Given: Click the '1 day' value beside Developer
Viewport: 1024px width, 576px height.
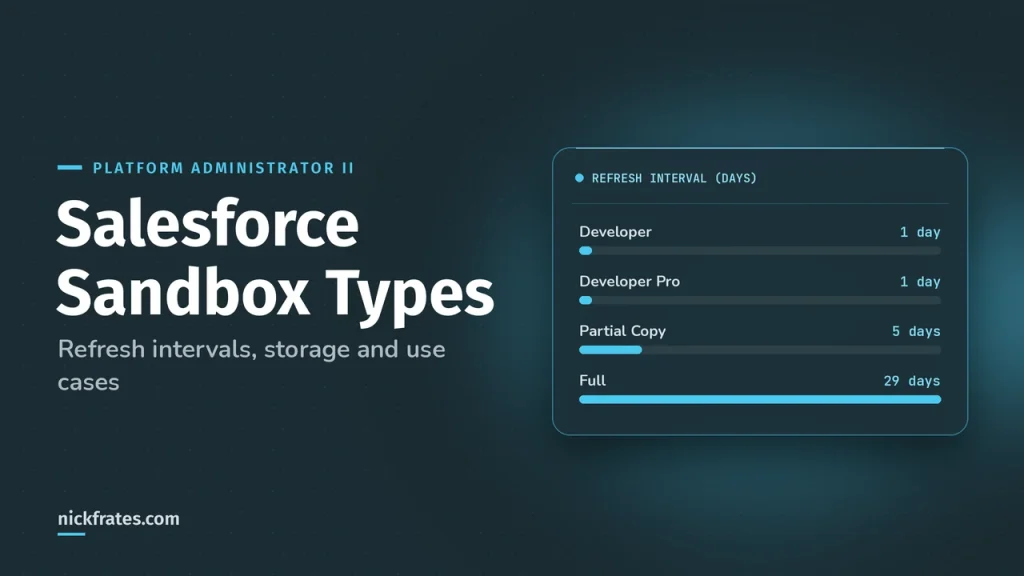Looking at the screenshot, I should click(920, 232).
